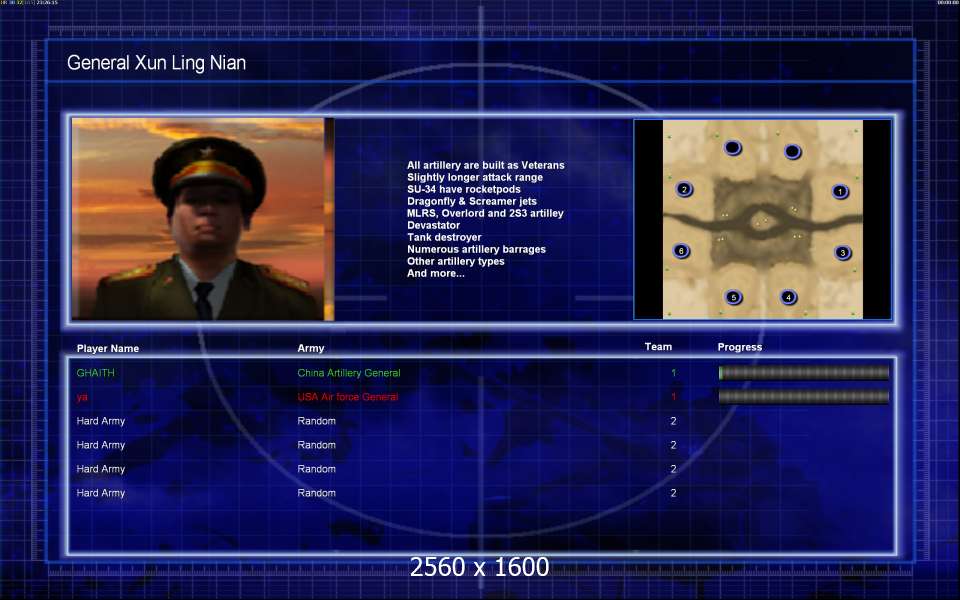
Task: Click team number 1 in GHAITH row
Action: tap(673, 373)
